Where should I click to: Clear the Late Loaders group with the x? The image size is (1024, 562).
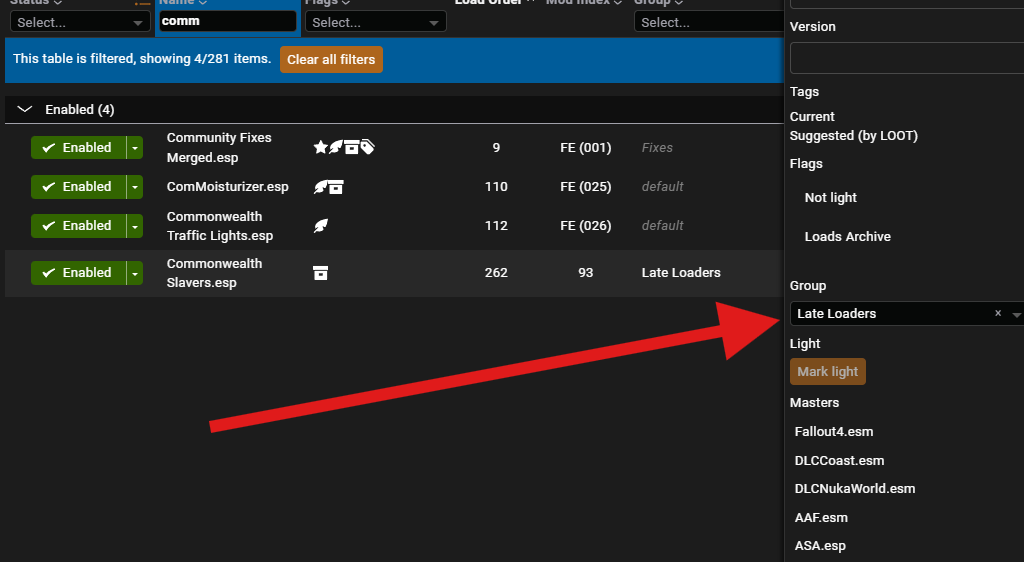click(x=998, y=313)
